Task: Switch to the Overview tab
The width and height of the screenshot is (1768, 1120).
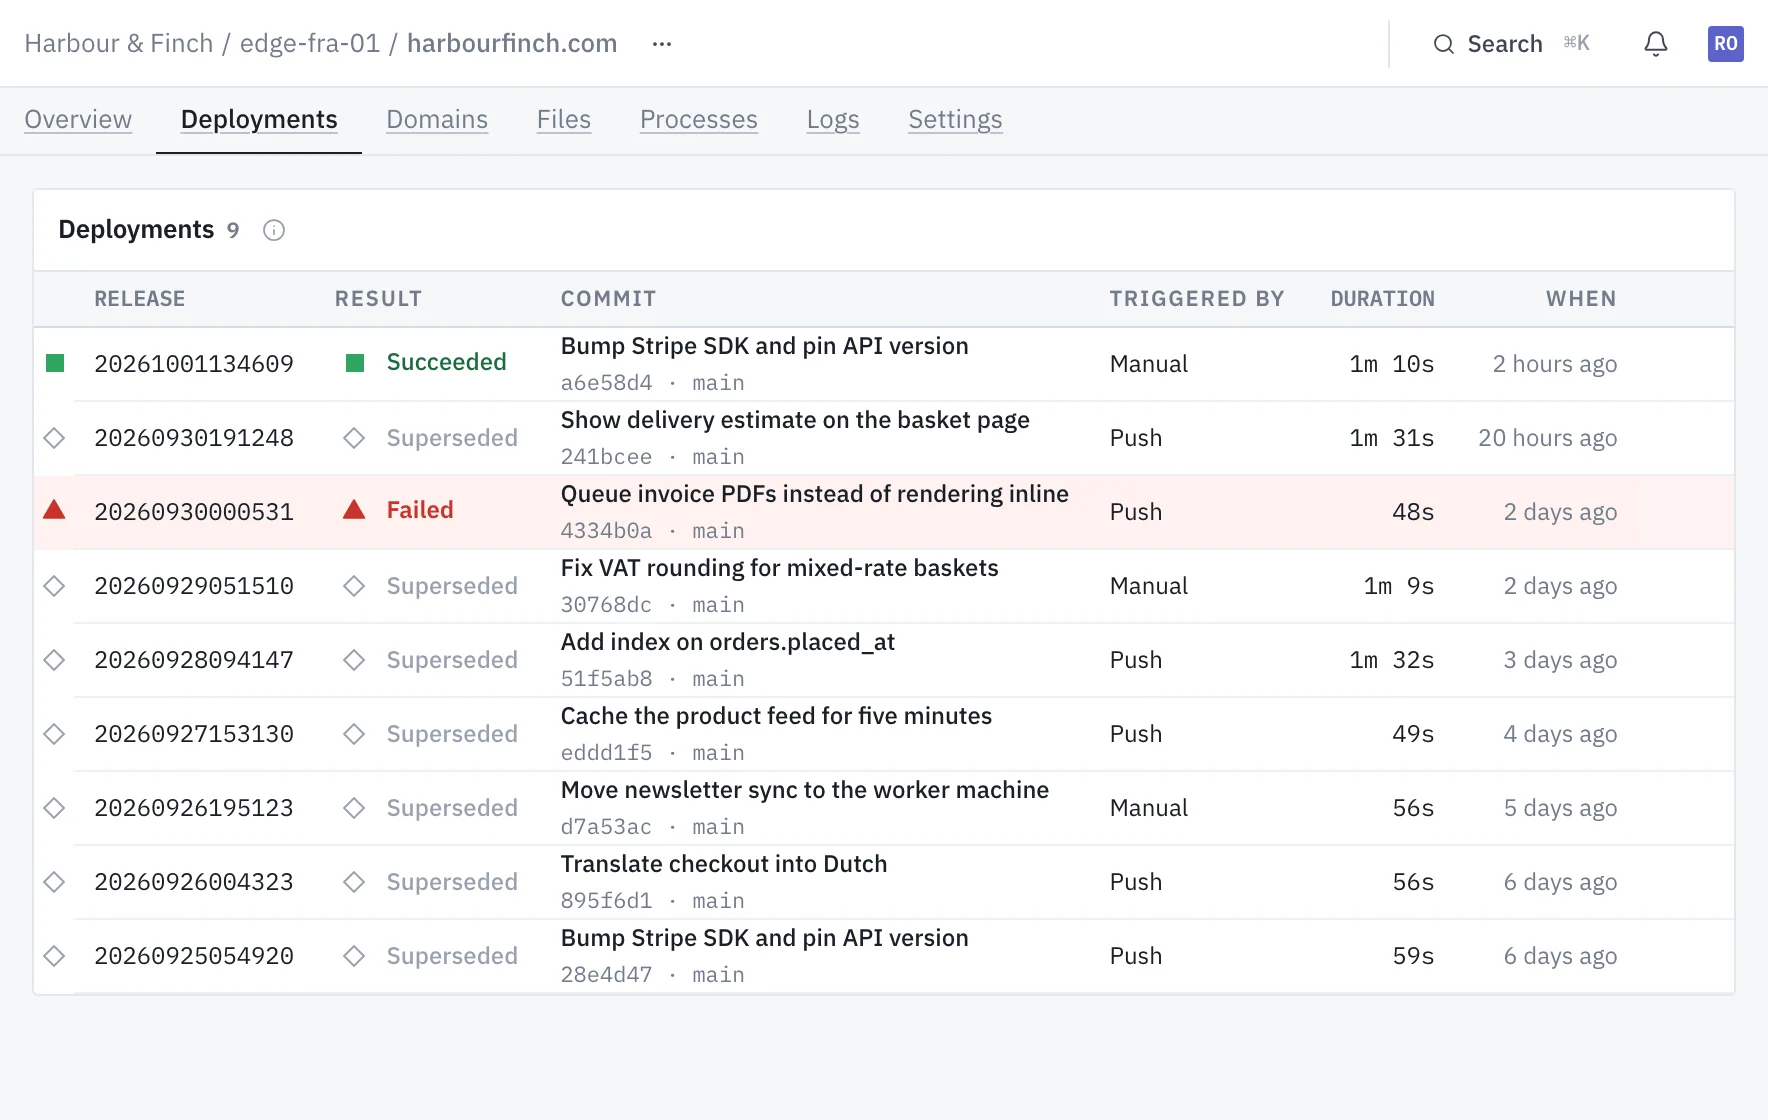Action: pos(78,119)
